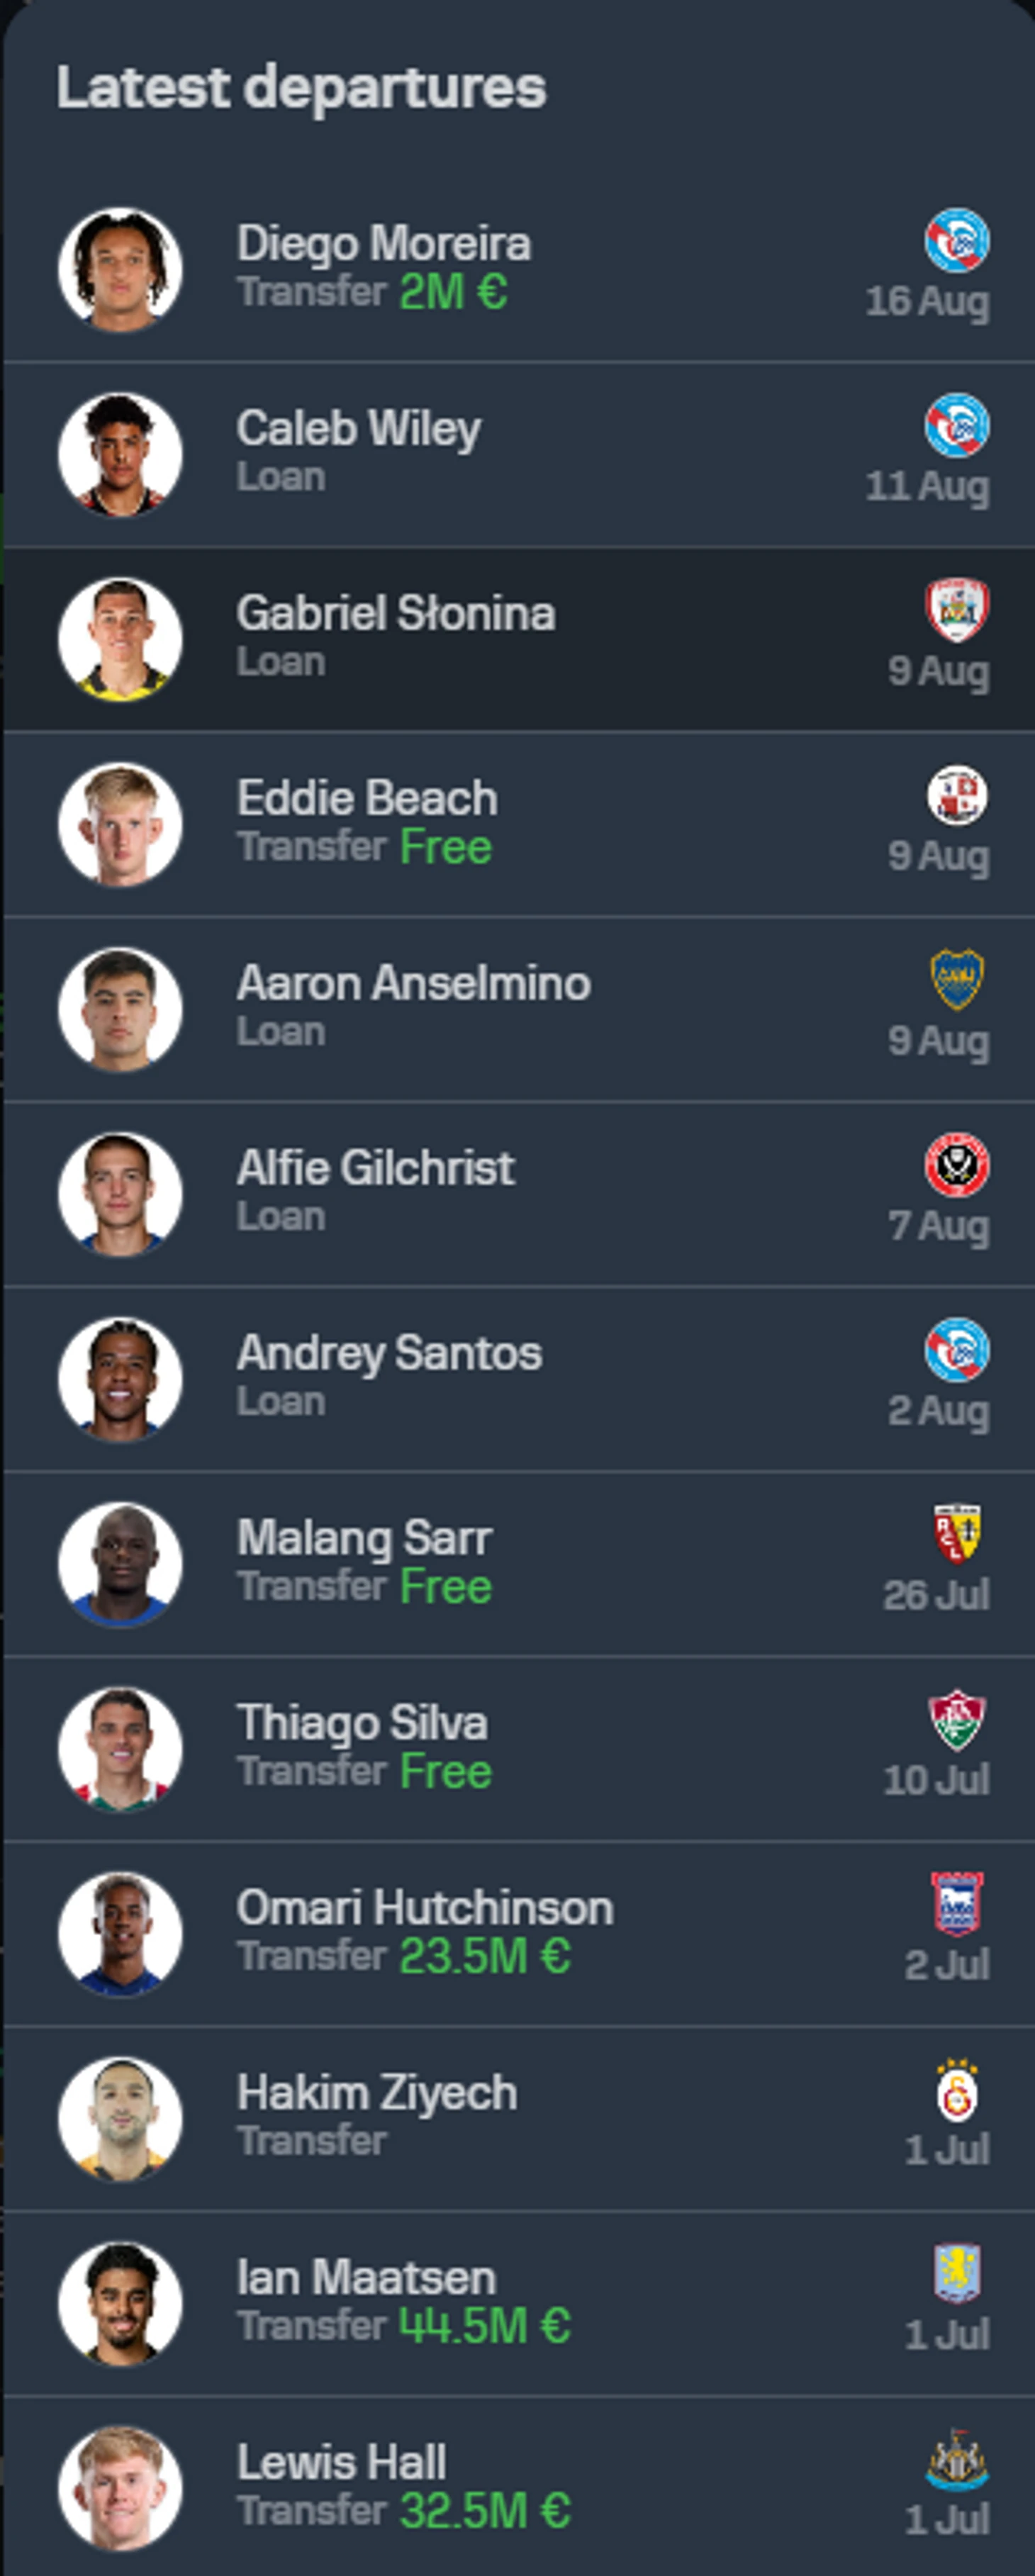The height and width of the screenshot is (2576, 1035).
Task: Click the Diego Moreira player name
Action: point(383,244)
